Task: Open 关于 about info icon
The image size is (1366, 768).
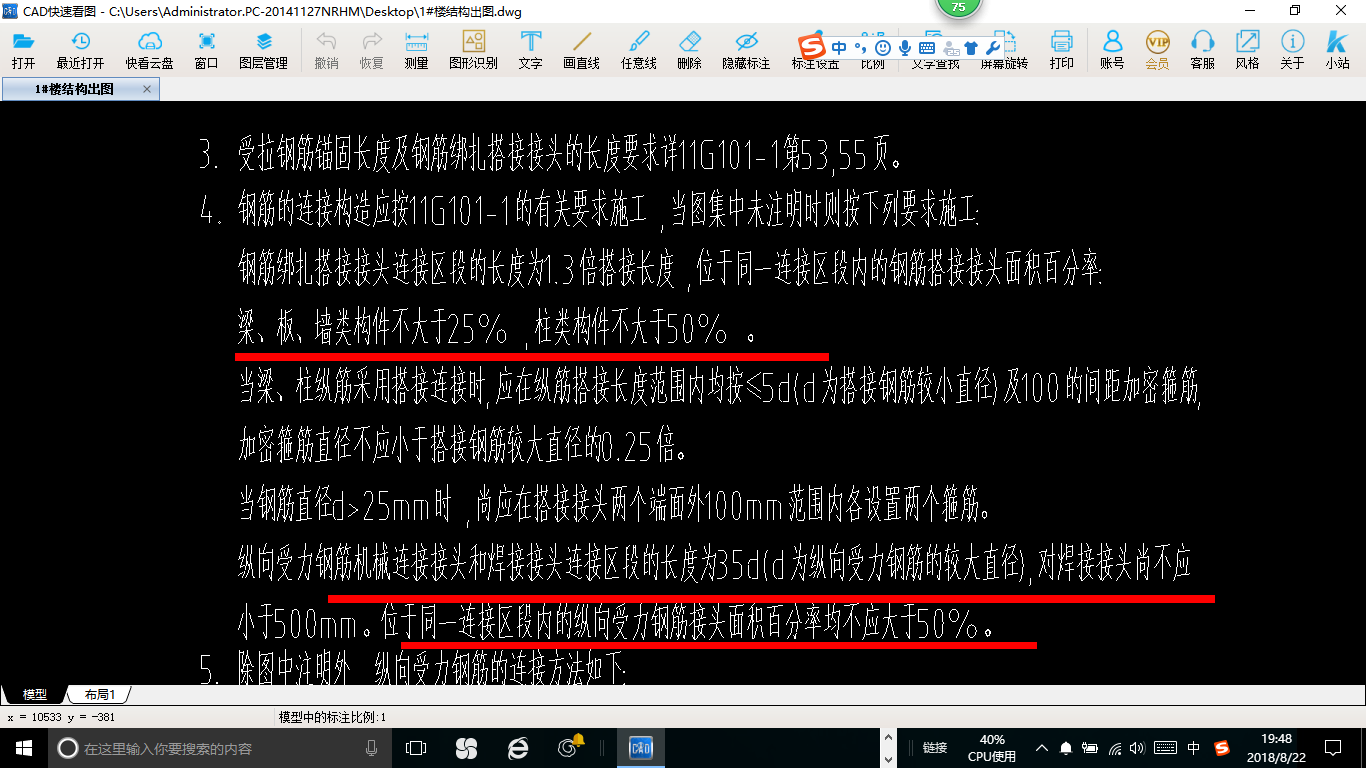Action: (x=1292, y=50)
